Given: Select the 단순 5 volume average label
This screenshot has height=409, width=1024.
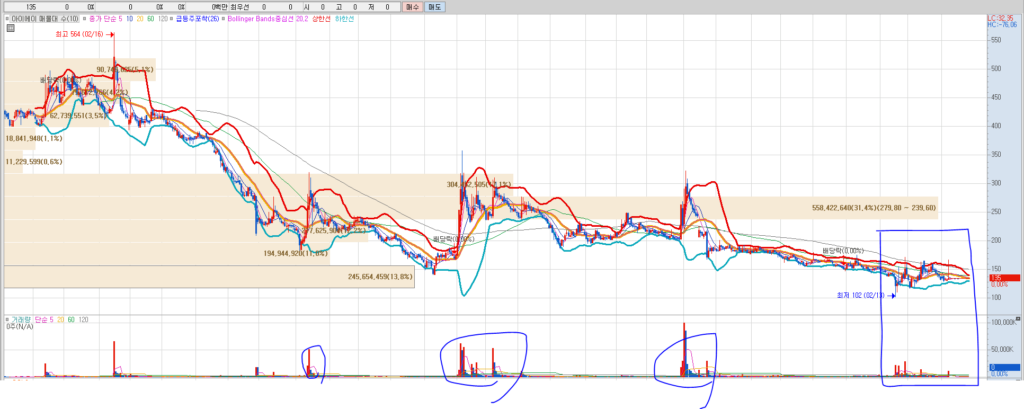Looking at the screenshot, I should [44, 319].
